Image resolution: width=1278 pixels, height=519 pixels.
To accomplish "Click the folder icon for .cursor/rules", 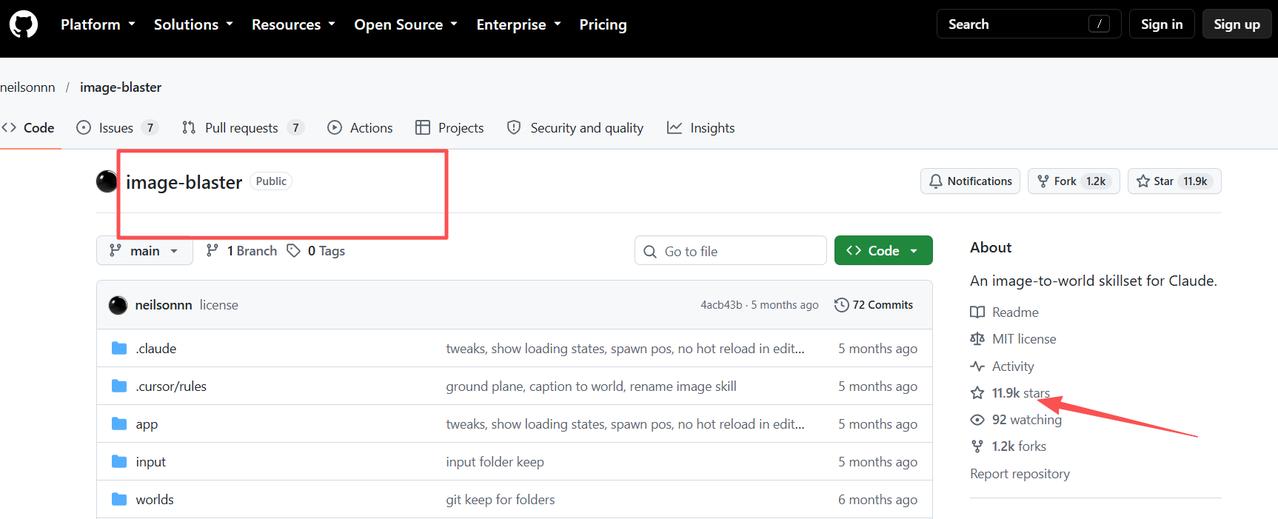I will [119, 386].
